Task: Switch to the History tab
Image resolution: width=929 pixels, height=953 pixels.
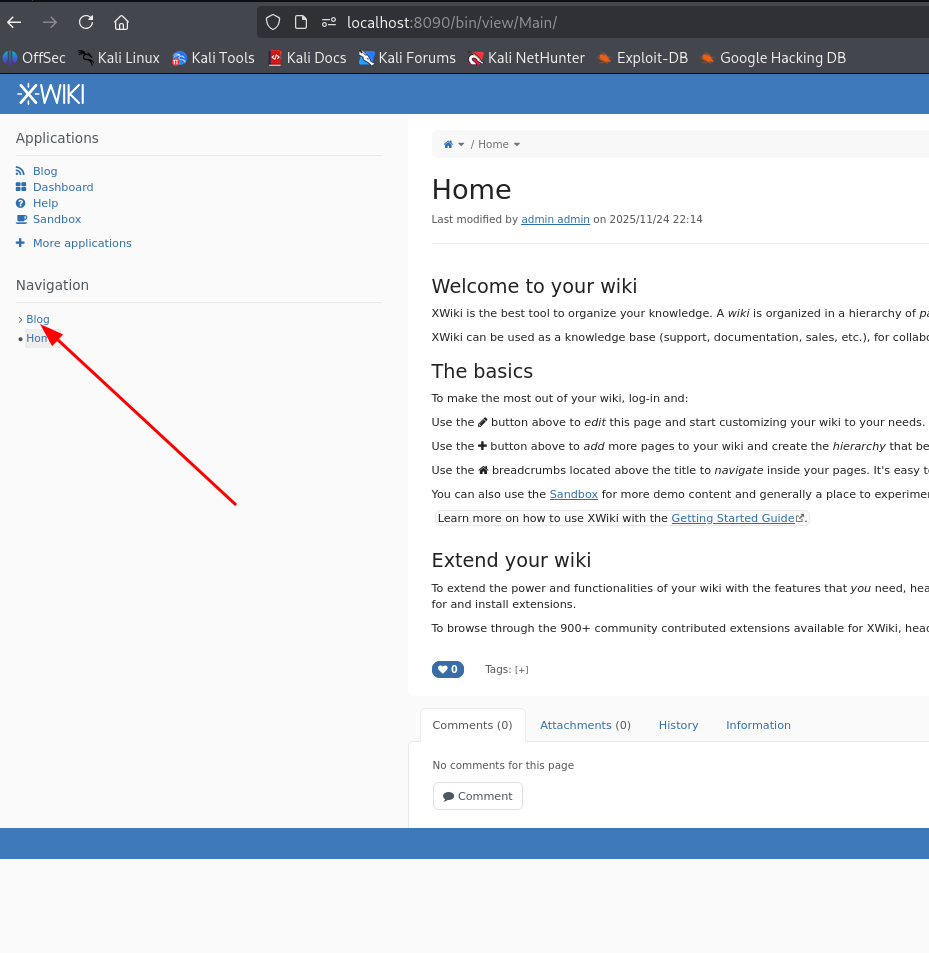Action: [x=678, y=725]
